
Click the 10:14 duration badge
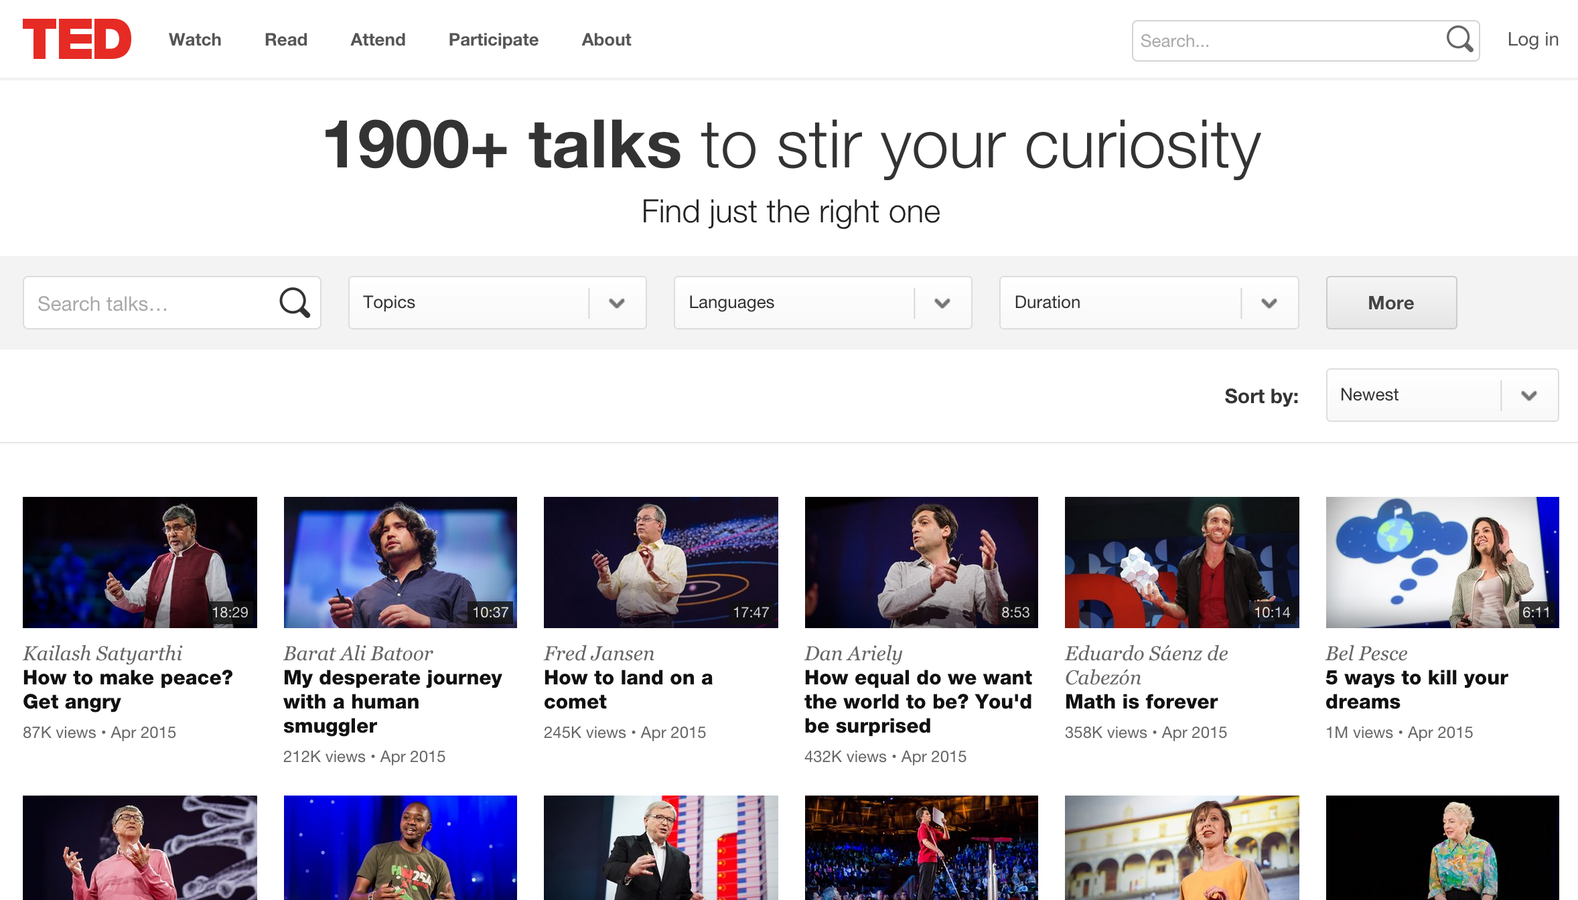[1272, 612]
